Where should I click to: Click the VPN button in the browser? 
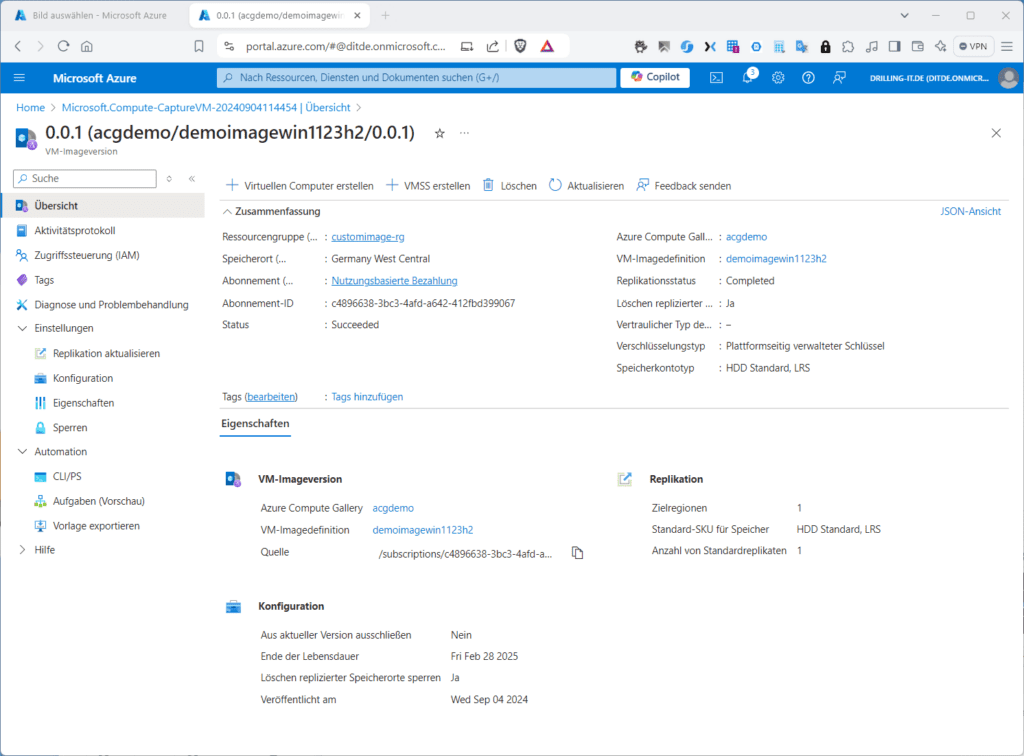pyautogui.click(x=973, y=46)
